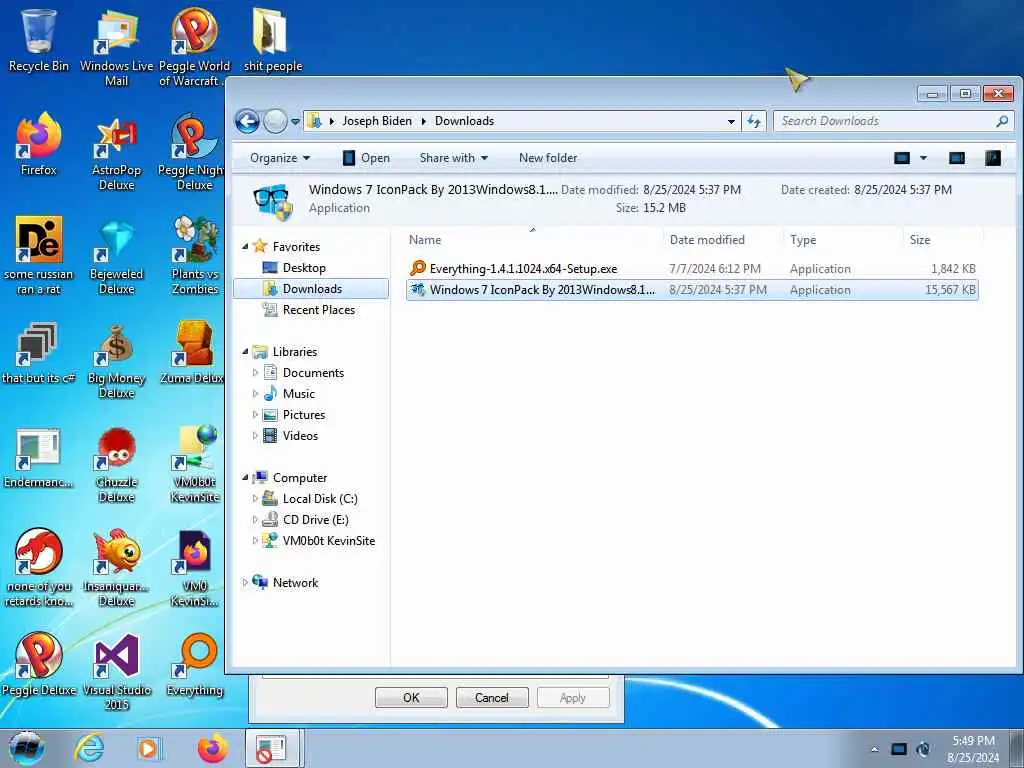Open the recent pages dropdown arrow

[x=295, y=121]
